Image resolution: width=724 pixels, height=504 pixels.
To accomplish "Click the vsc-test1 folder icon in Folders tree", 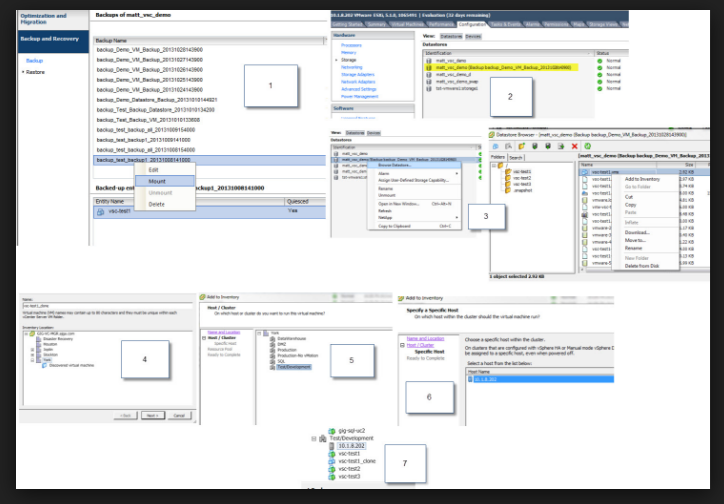I will 507,171.
